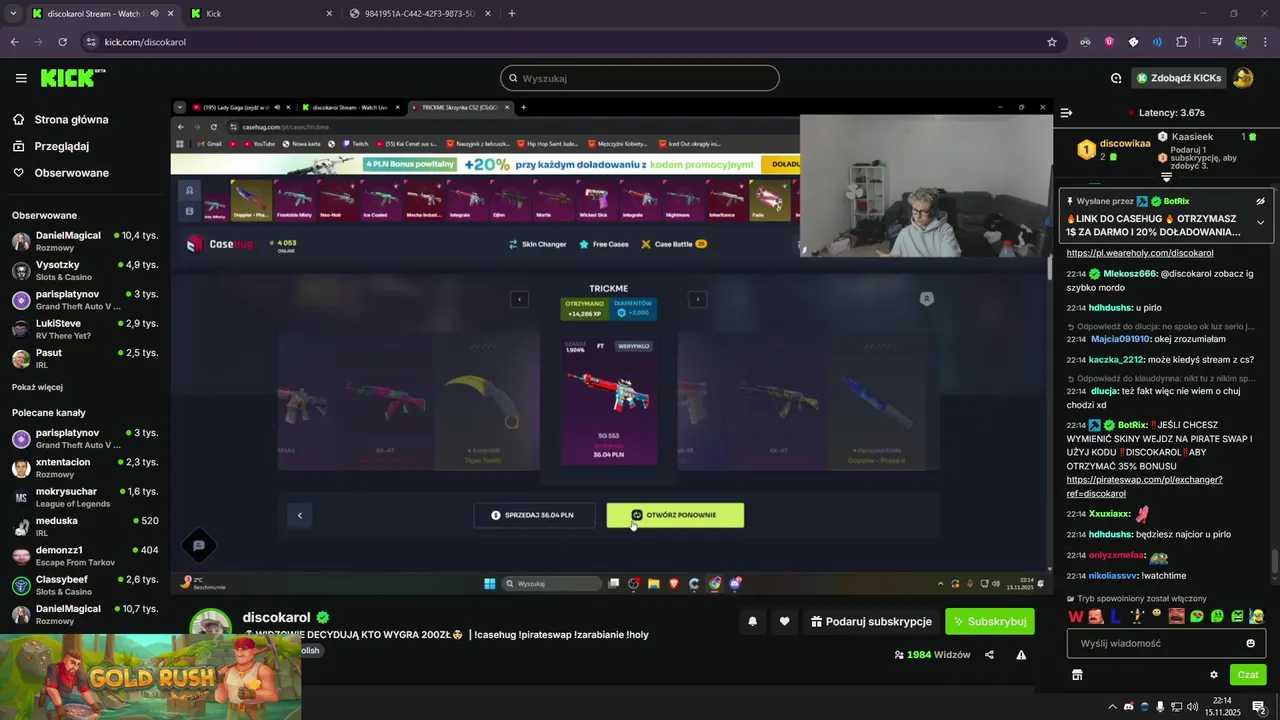This screenshot has width=1280, height=720.
Task: Open a new browser tab
Action: [512, 14]
